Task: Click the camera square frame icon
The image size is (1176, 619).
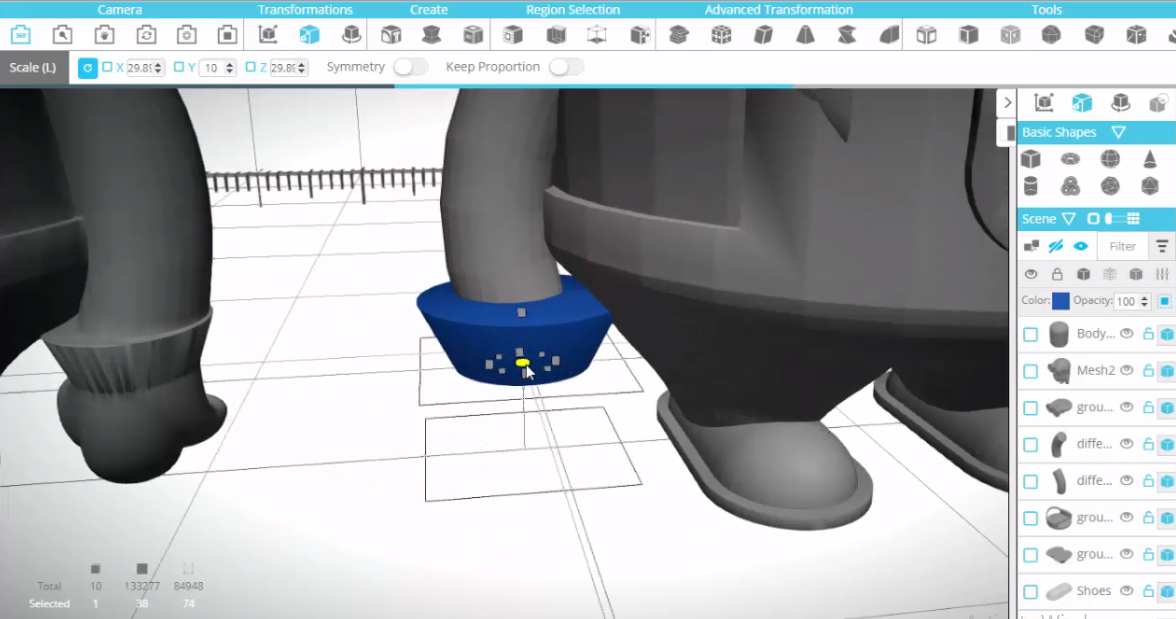Action: 227,35
